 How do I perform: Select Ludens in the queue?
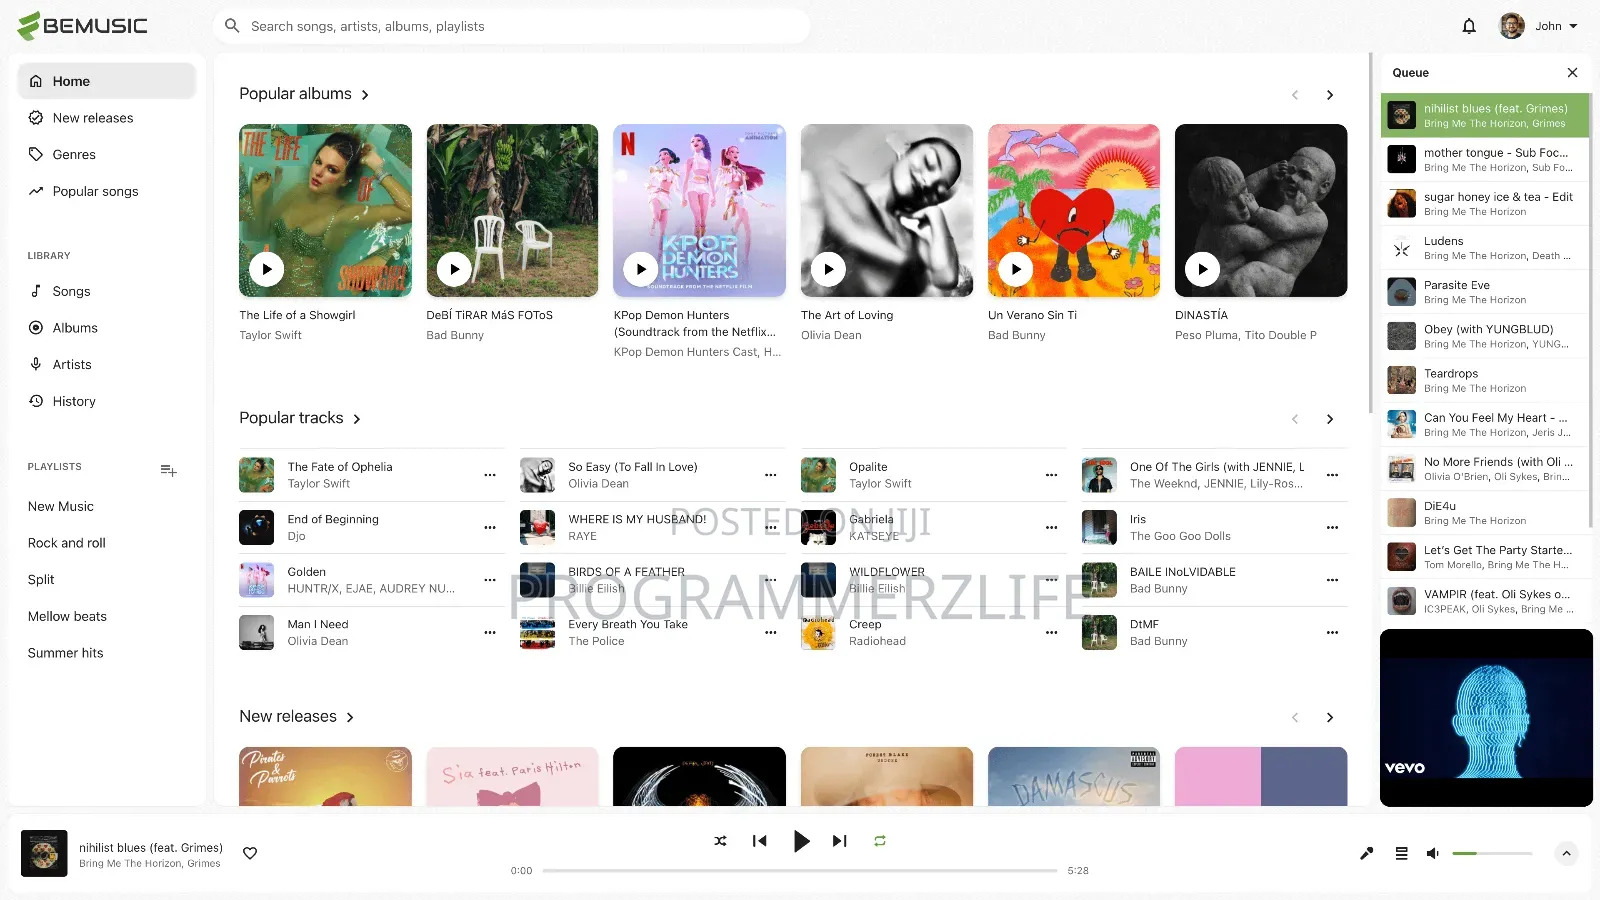pyautogui.click(x=1485, y=248)
